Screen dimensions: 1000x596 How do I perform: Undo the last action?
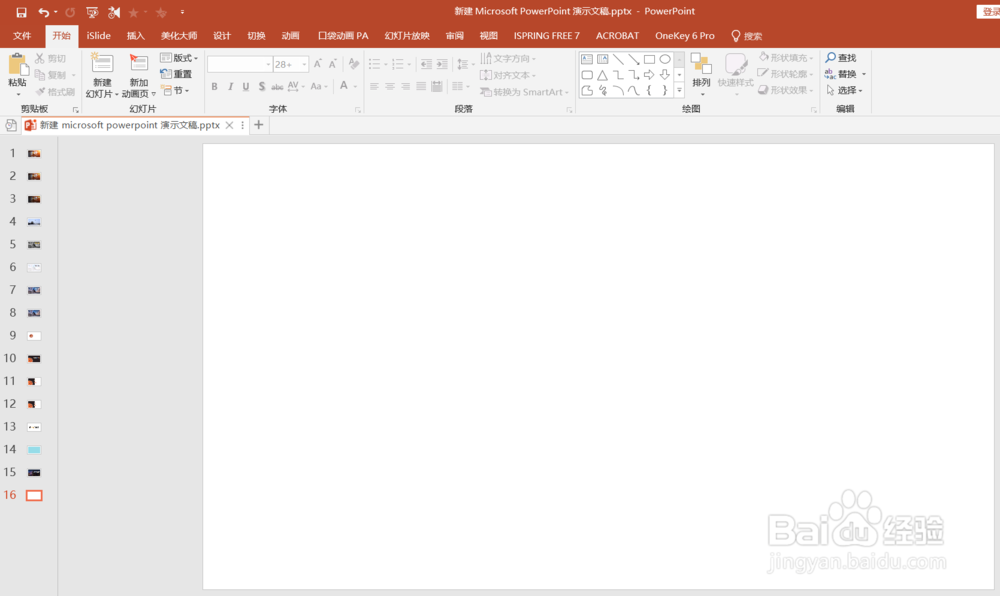(43, 12)
